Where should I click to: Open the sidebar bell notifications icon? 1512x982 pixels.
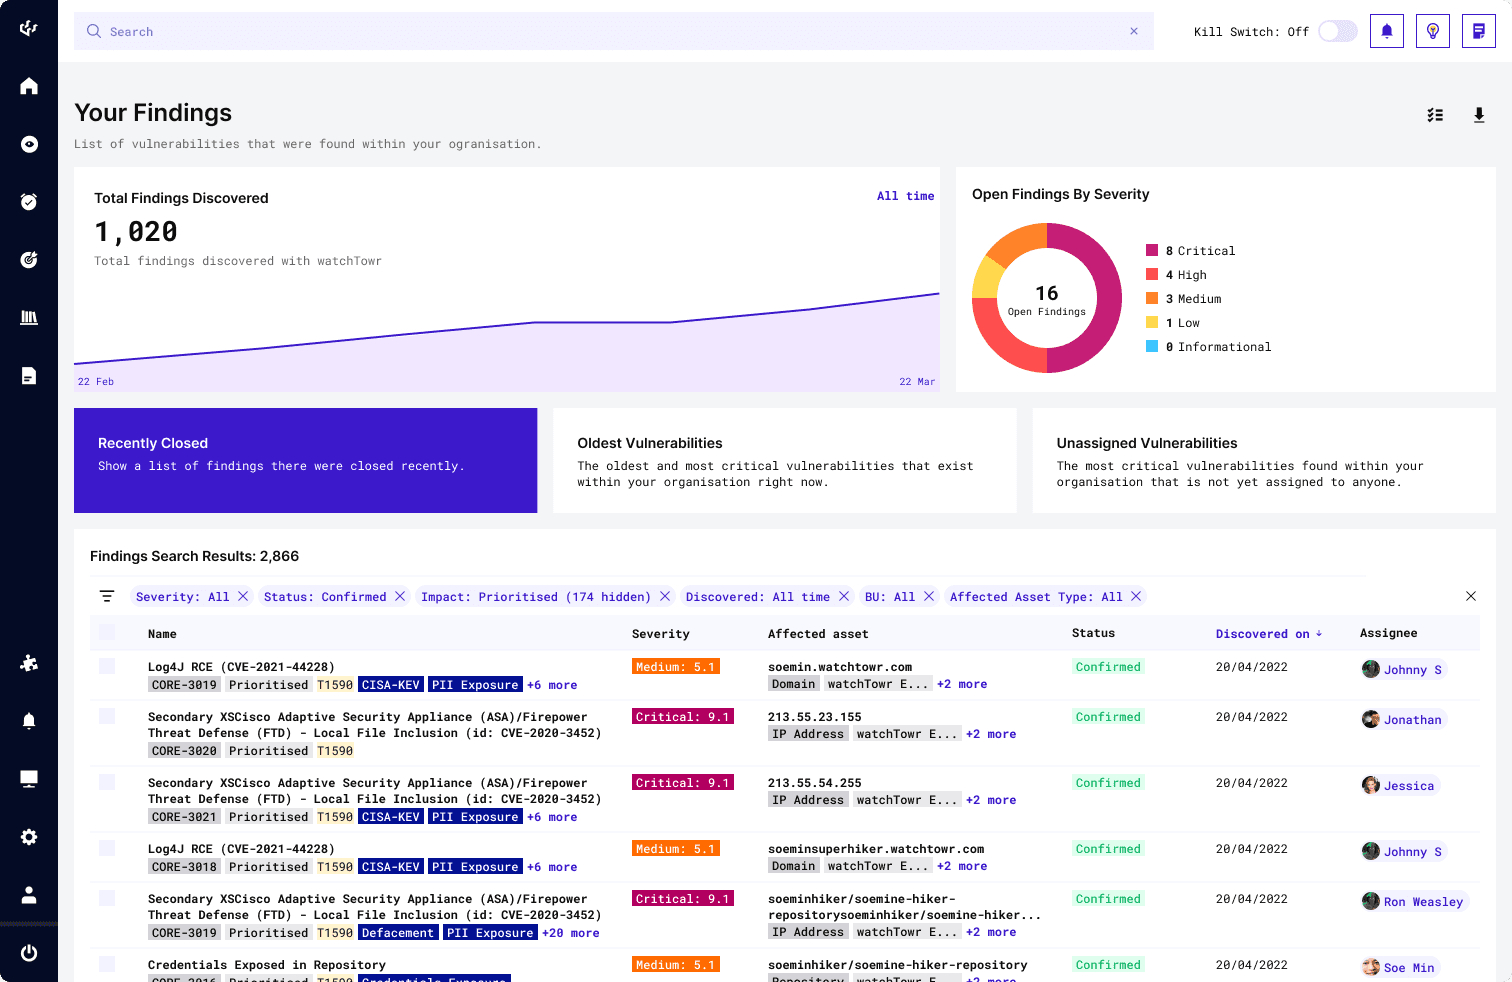click(29, 721)
